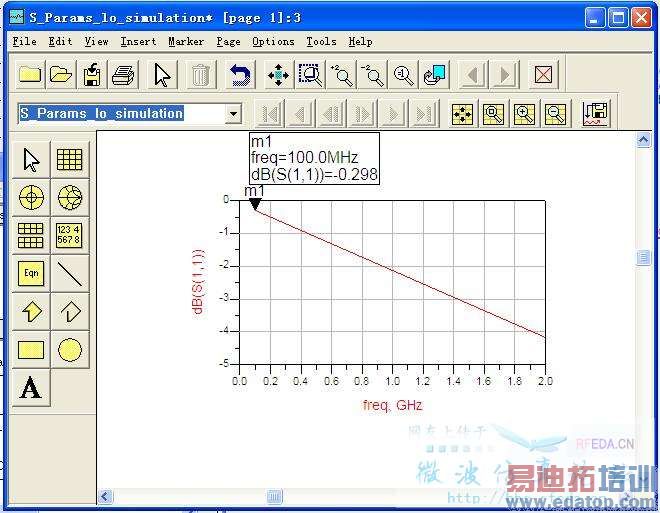Select the text tool marked A
The height and width of the screenshot is (513, 660).
[31, 388]
